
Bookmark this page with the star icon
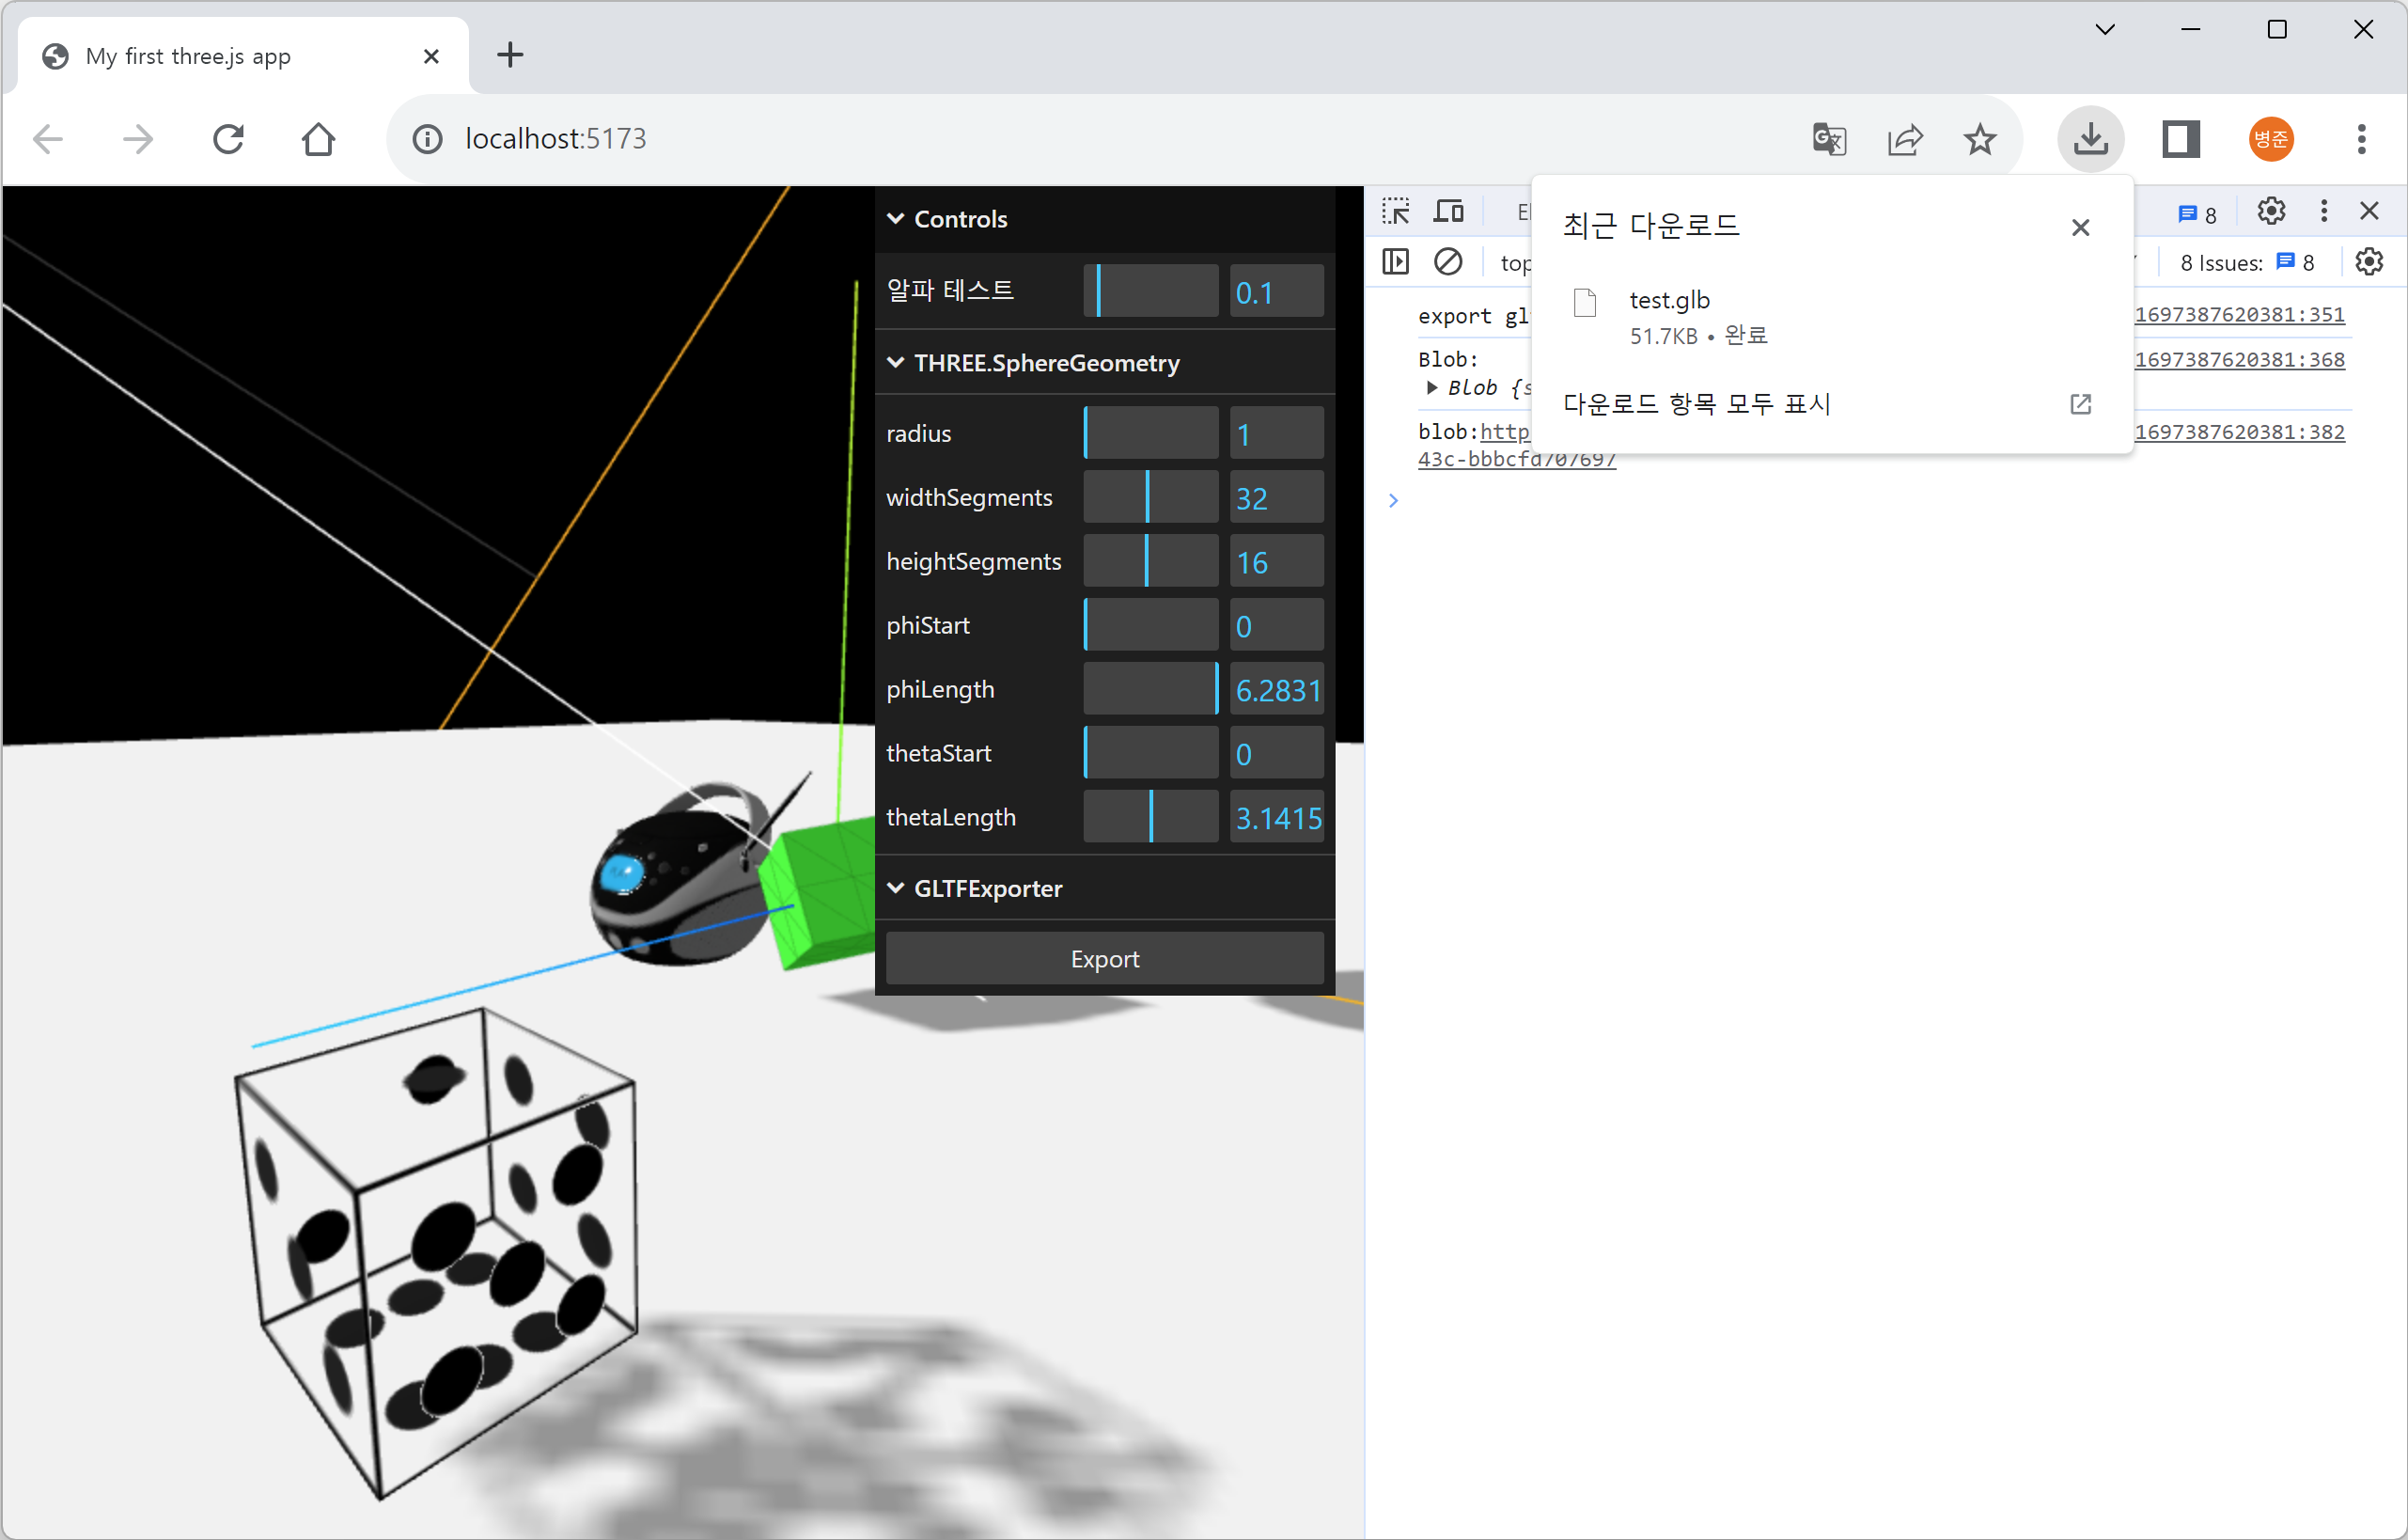pos(1979,139)
